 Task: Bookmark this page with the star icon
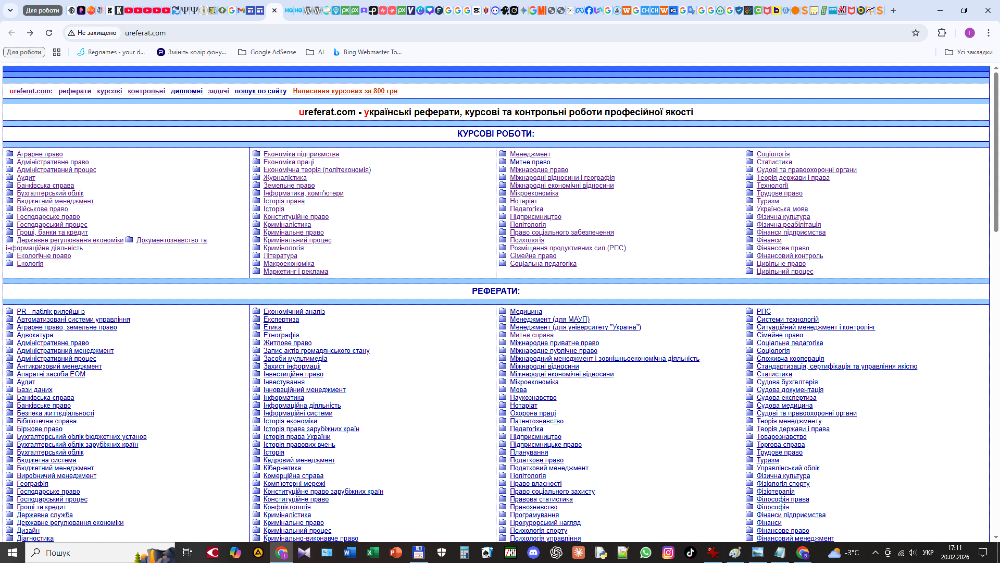tap(915, 33)
